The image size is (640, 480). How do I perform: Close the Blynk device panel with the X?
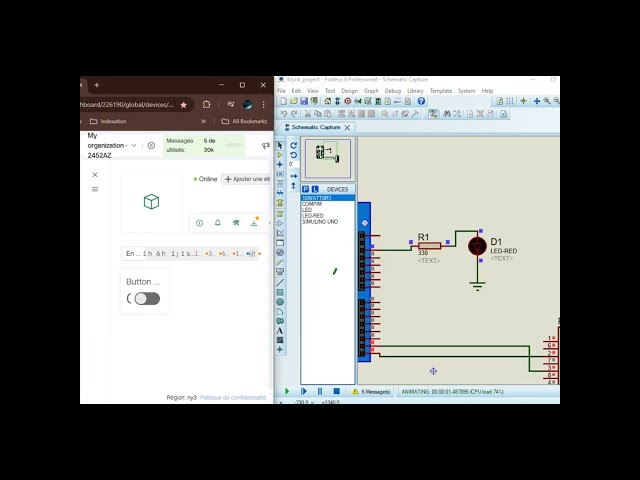(95, 175)
